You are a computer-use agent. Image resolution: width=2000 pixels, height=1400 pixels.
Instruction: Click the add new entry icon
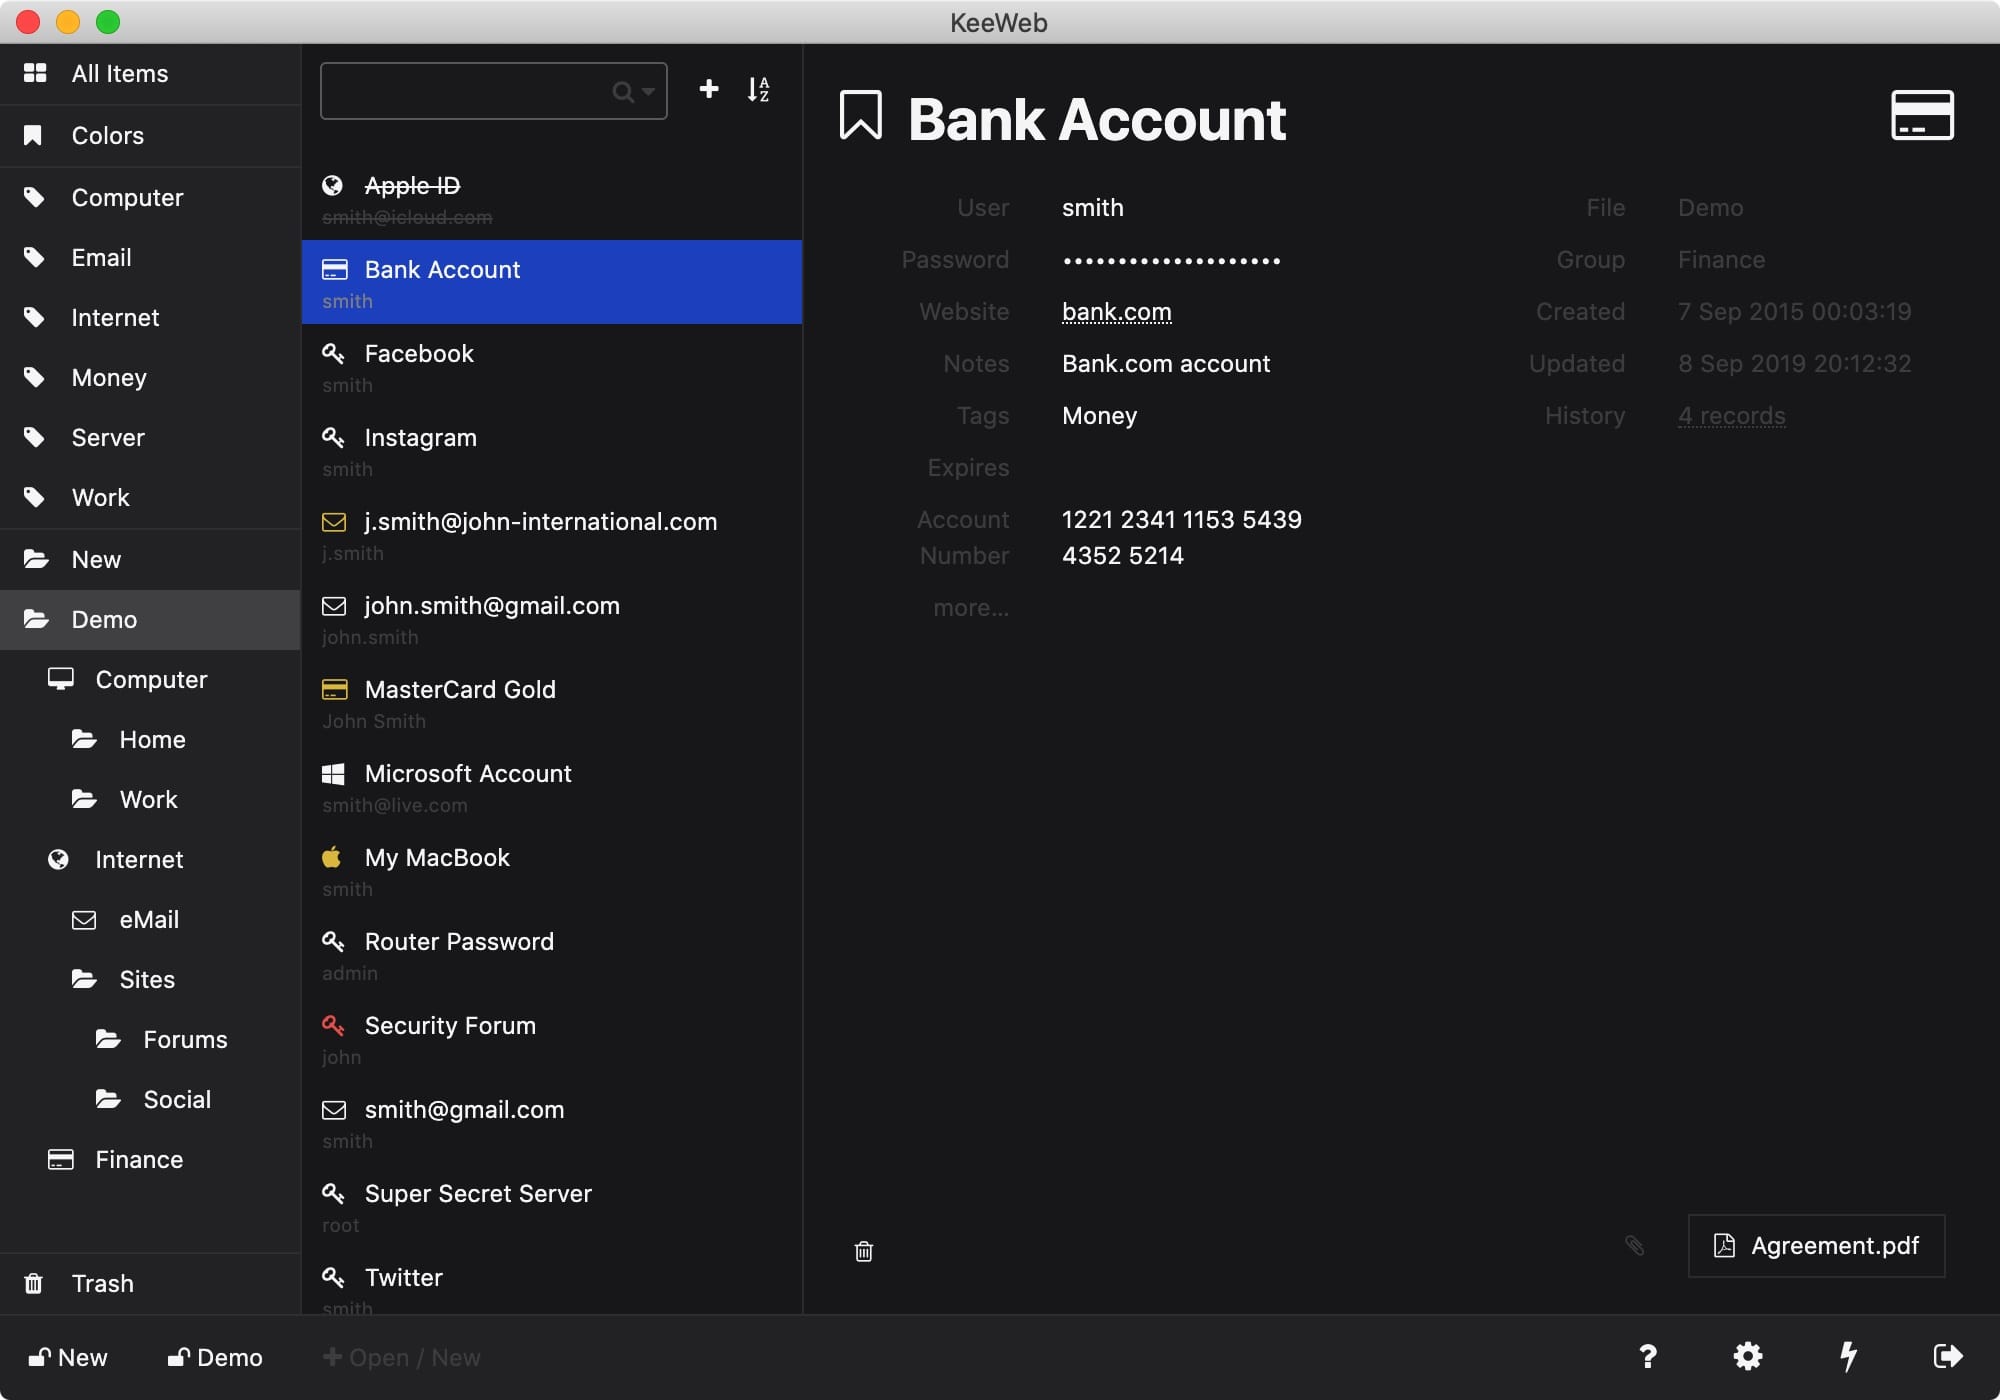click(708, 88)
